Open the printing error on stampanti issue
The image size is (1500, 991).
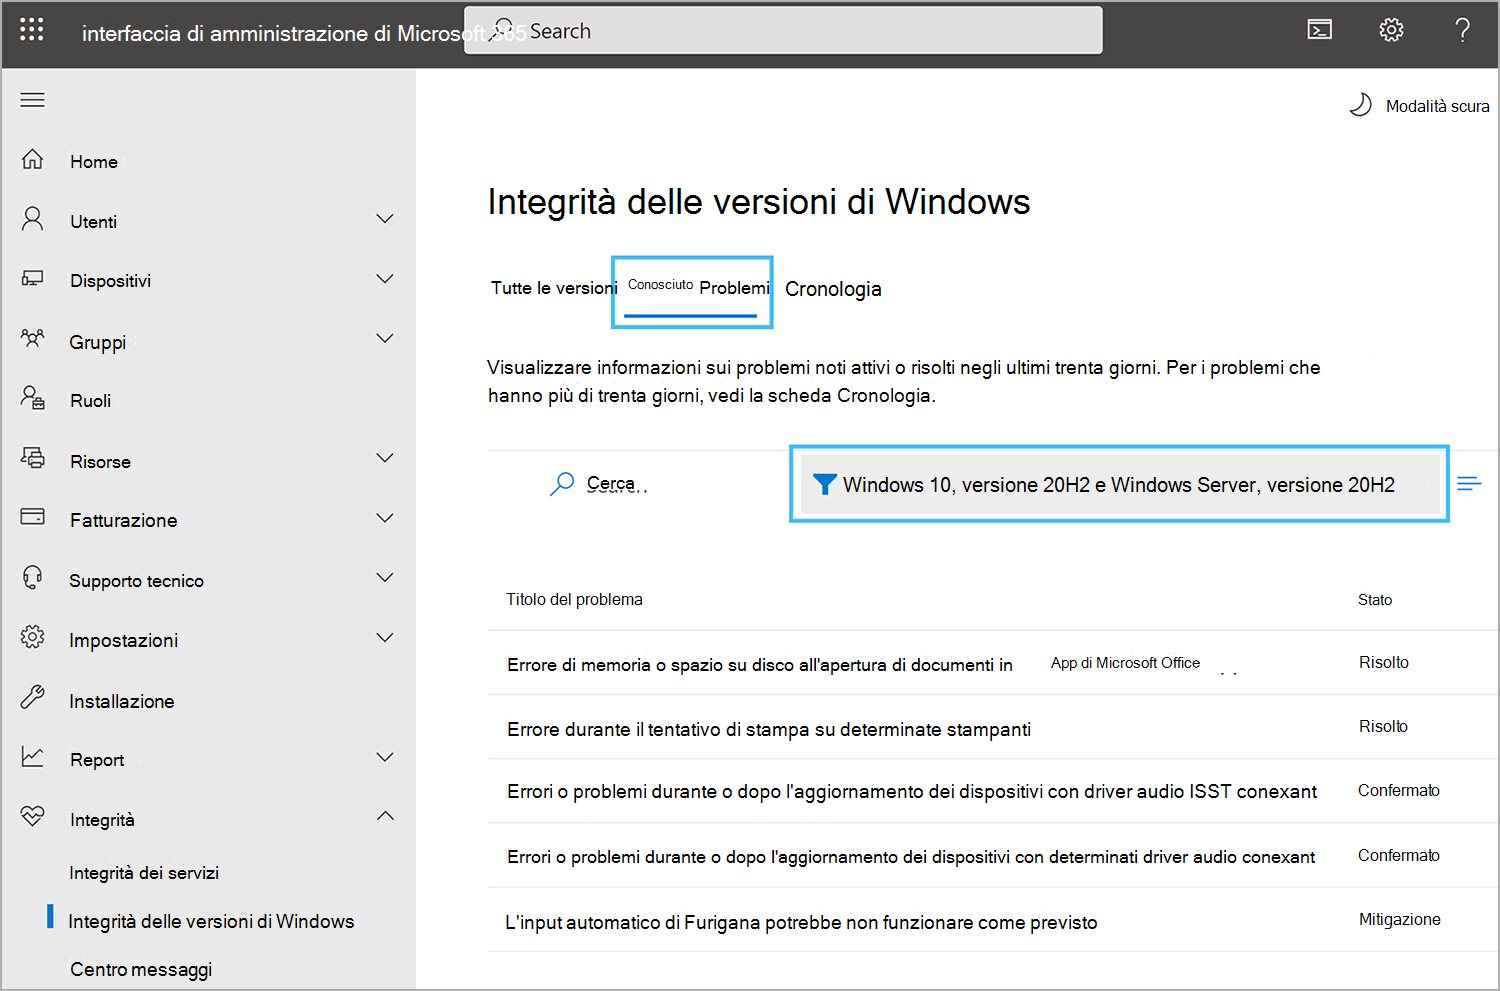pyautogui.click(x=769, y=729)
